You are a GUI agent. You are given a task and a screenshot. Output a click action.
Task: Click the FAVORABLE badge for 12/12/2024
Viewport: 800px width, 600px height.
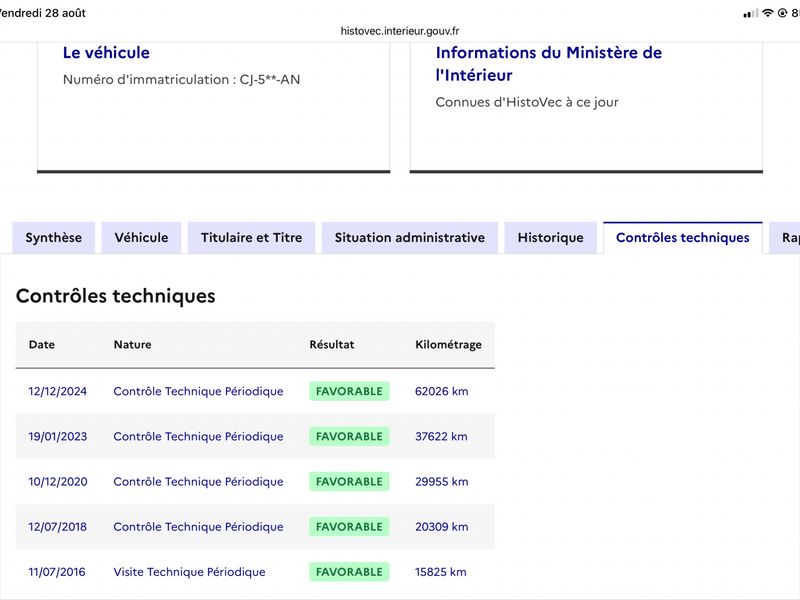(349, 391)
